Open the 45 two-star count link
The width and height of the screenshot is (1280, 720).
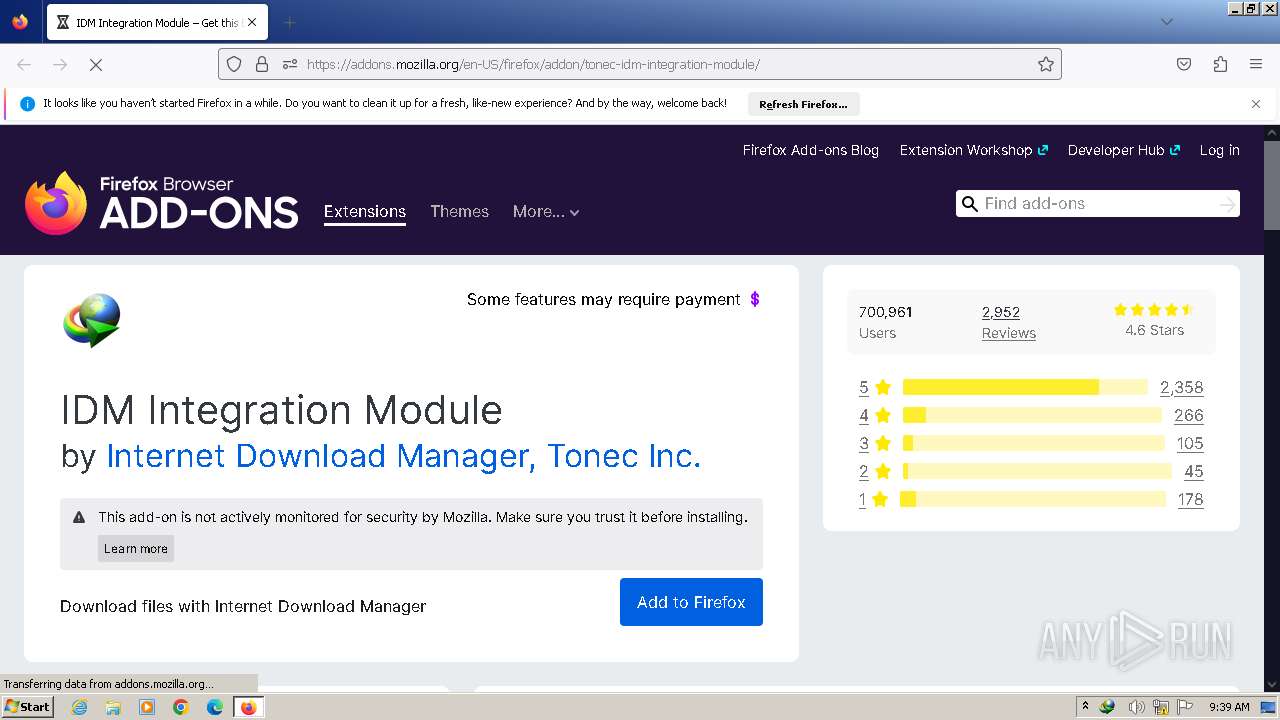coord(1194,471)
